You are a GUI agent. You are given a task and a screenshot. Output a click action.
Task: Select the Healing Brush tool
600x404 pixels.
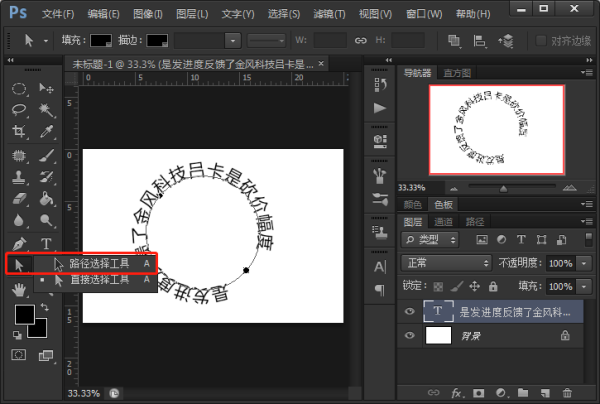tap(19, 156)
